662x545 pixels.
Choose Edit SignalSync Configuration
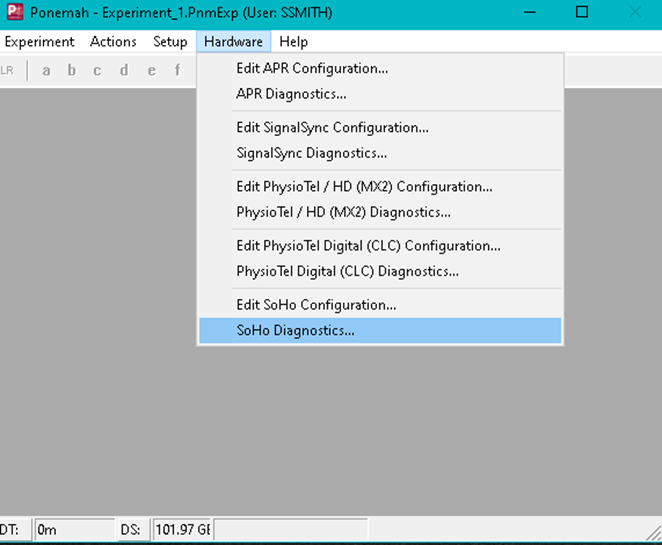tap(332, 128)
